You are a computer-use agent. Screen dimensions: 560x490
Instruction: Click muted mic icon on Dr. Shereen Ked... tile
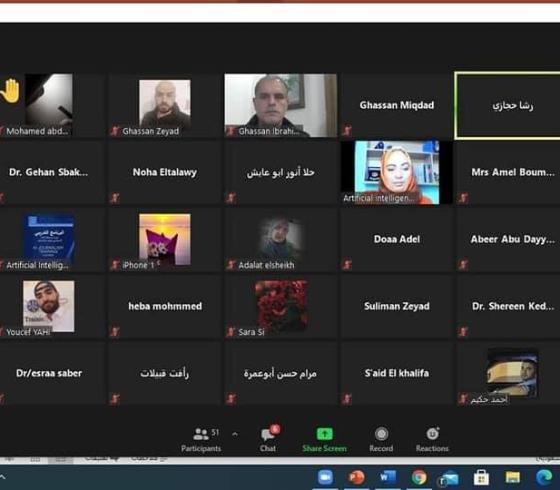[x=463, y=331]
